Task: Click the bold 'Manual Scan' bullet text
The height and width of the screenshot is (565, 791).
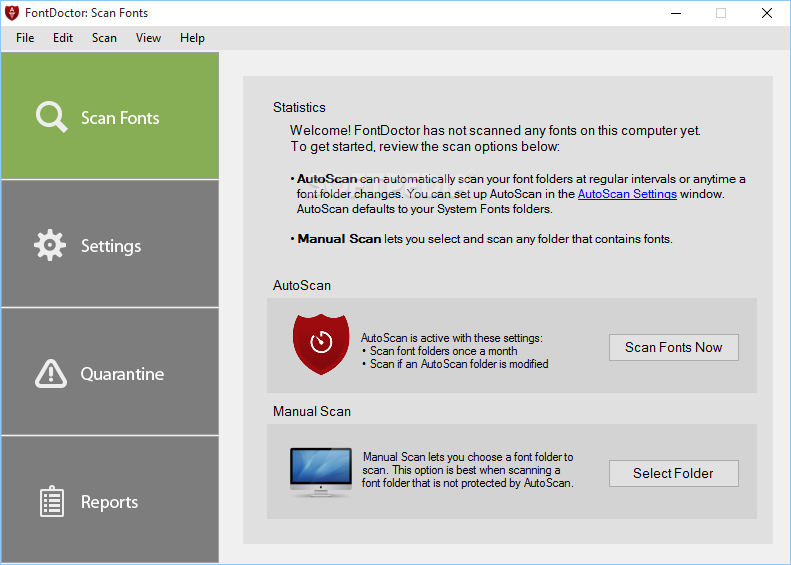Action: pos(339,239)
